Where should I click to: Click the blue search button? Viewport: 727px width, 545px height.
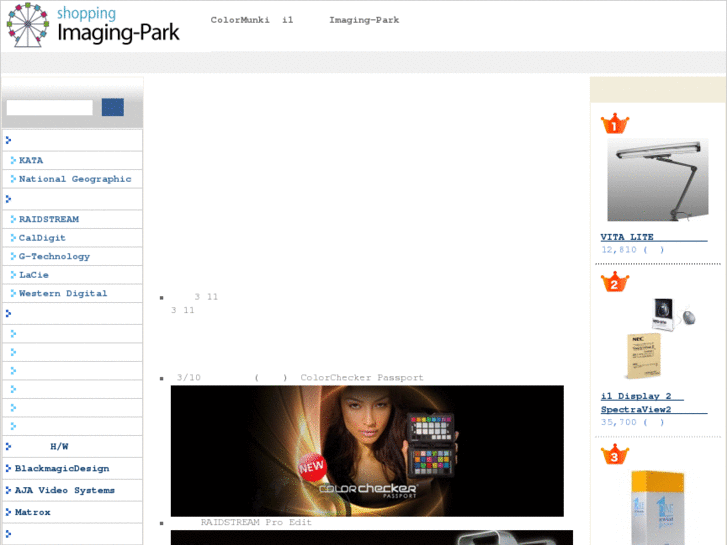(113, 107)
